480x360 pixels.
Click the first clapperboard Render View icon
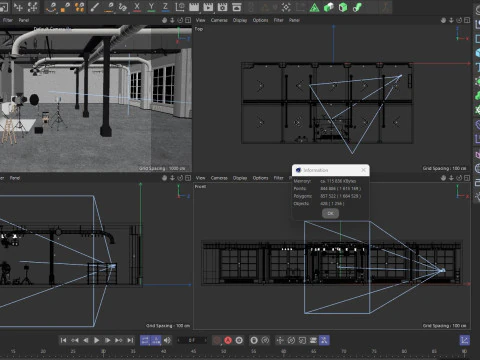point(194,7)
